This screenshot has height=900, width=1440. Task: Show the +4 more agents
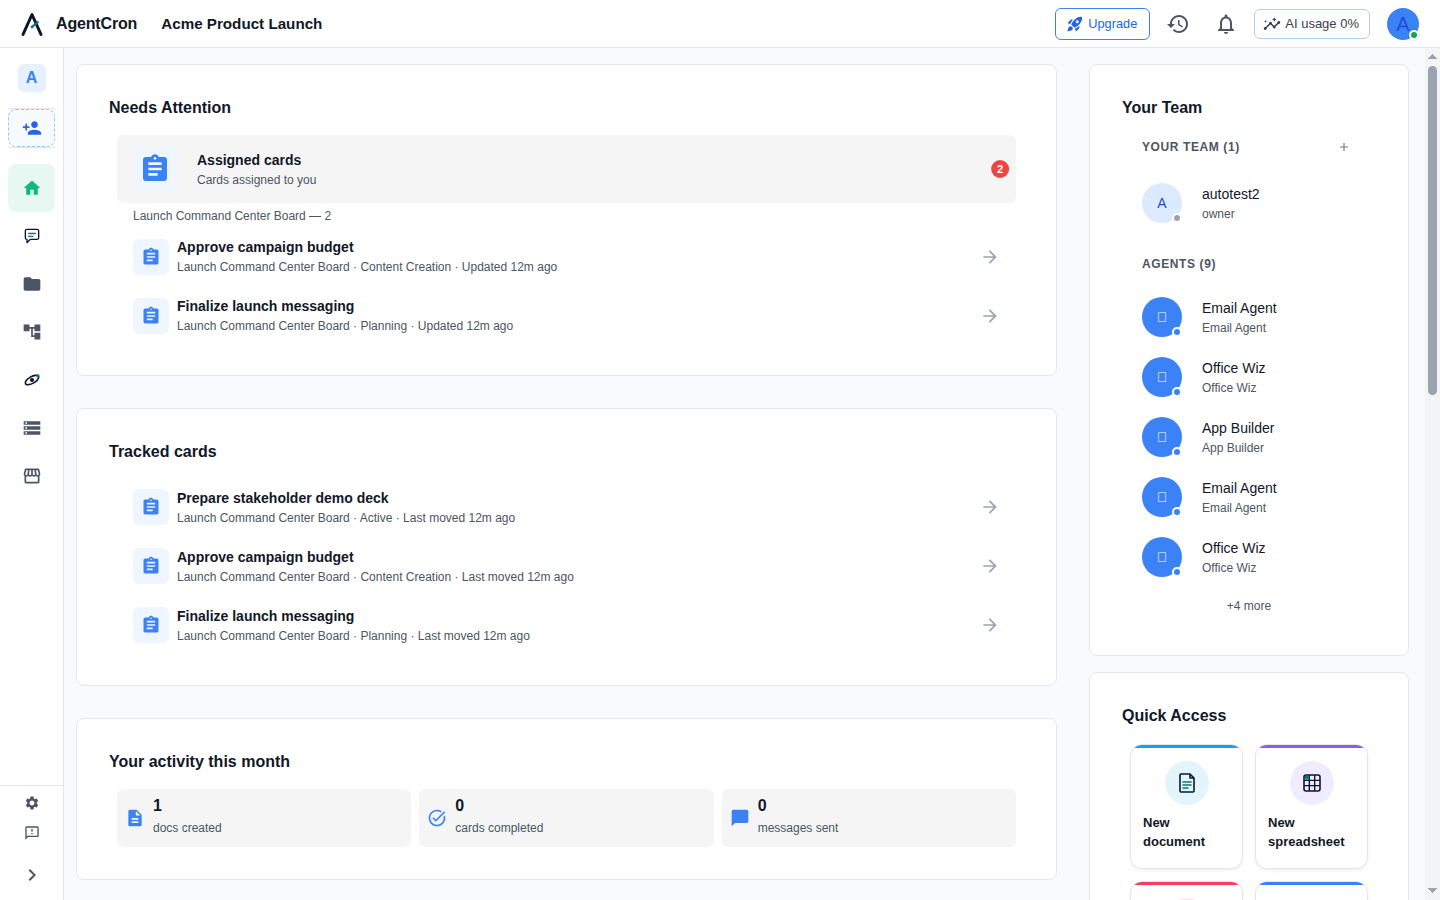[x=1249, y=606]
